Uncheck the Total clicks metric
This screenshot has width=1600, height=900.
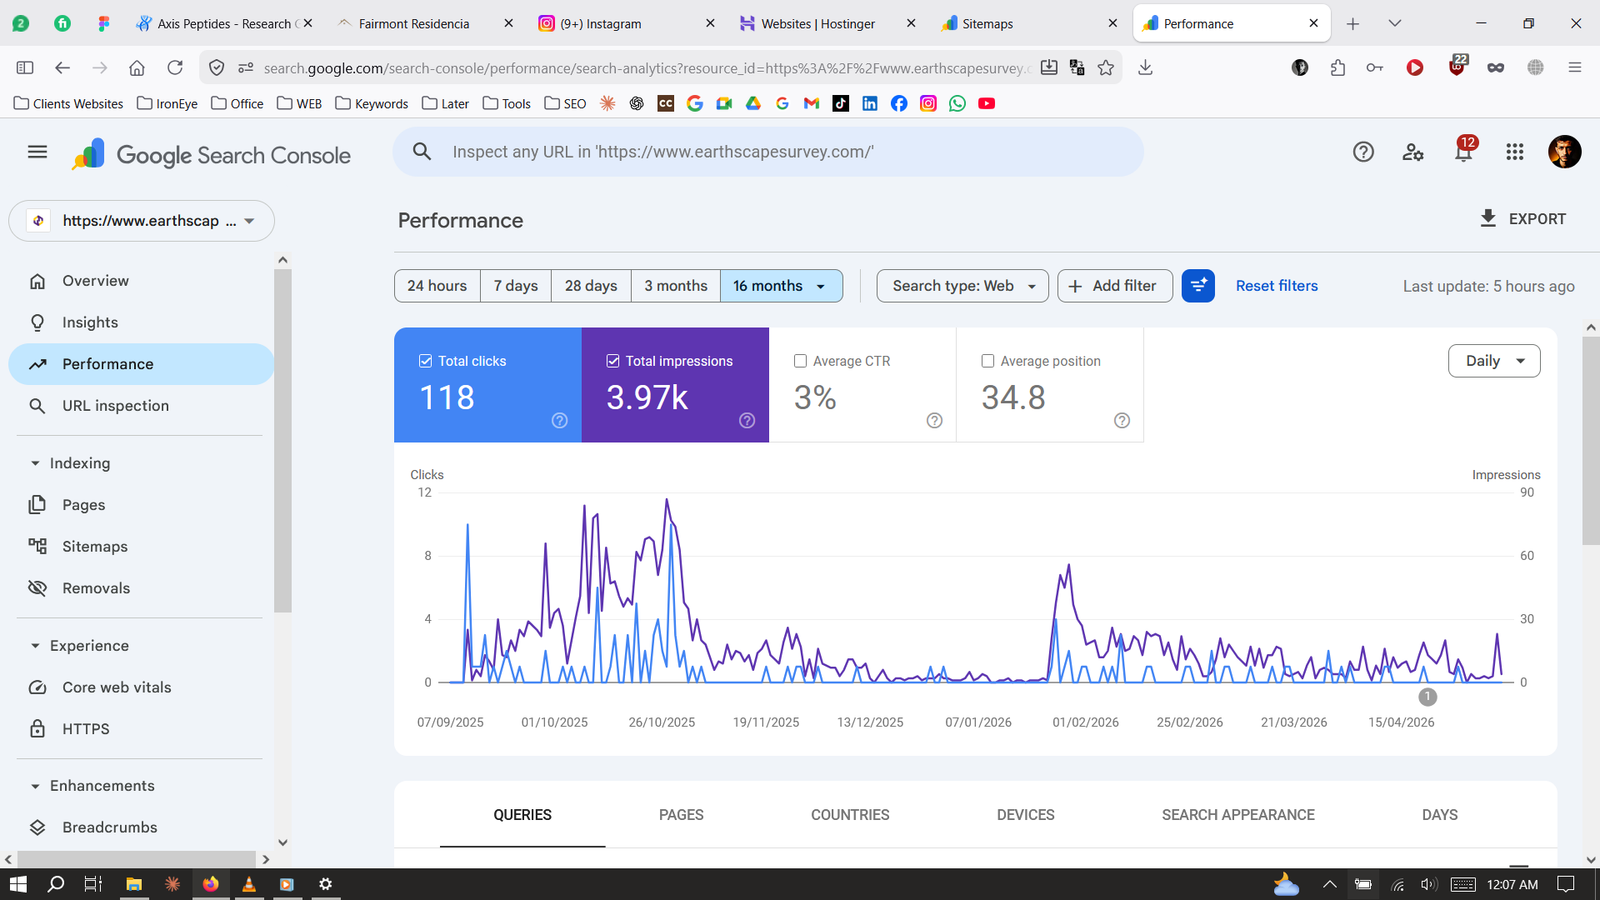pyautogui.click(x=425, y=361)
